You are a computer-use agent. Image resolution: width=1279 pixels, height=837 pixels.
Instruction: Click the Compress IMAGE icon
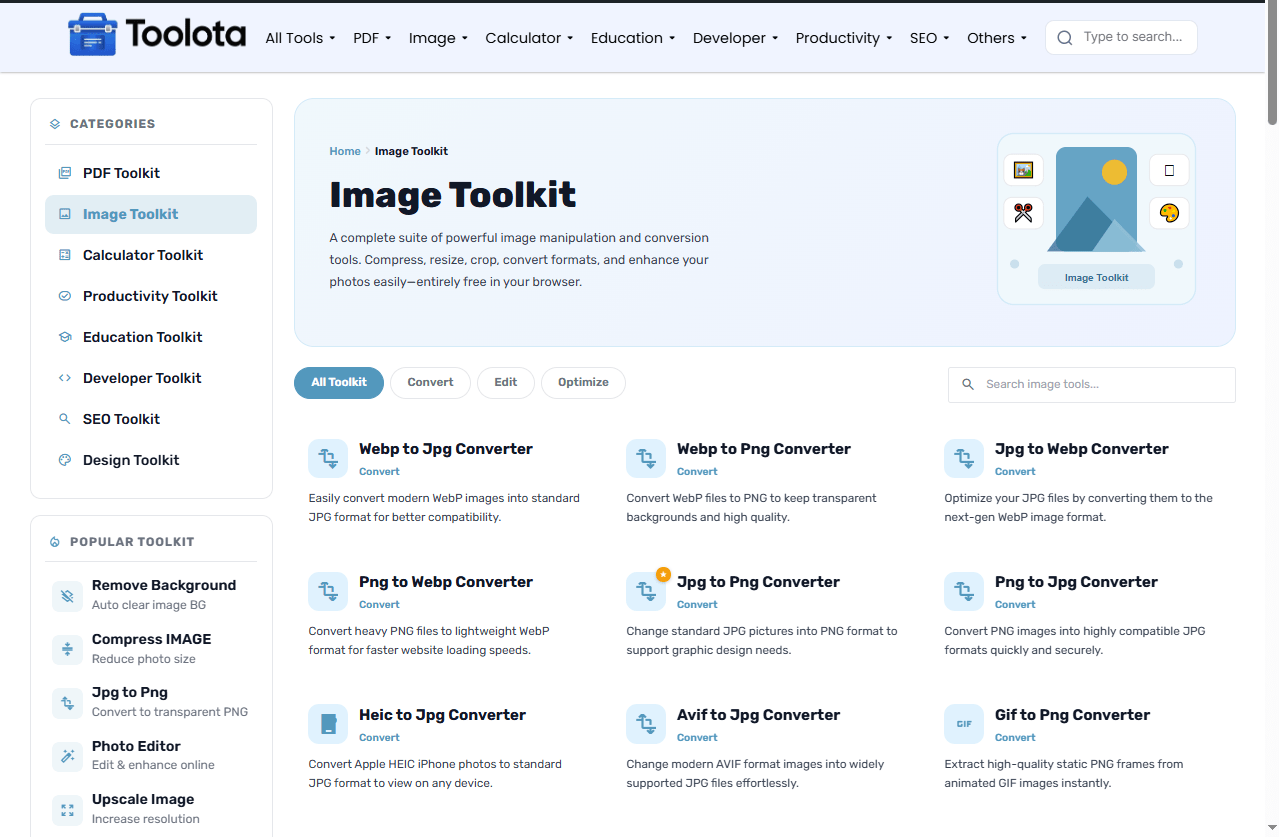pos(67,650)
